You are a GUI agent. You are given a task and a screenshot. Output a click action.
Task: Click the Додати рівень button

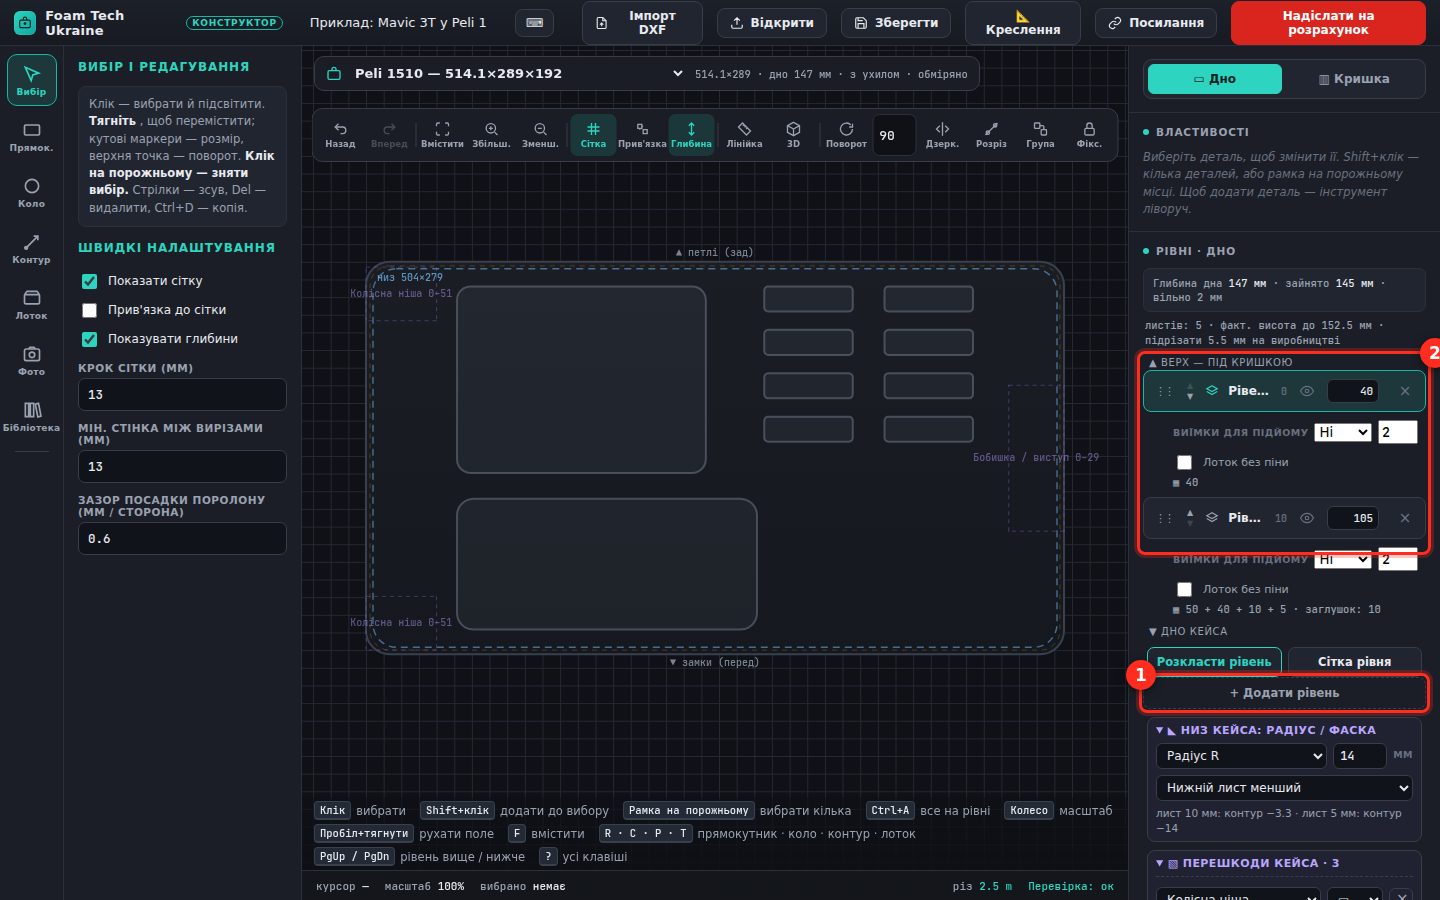click(1284, 693)
